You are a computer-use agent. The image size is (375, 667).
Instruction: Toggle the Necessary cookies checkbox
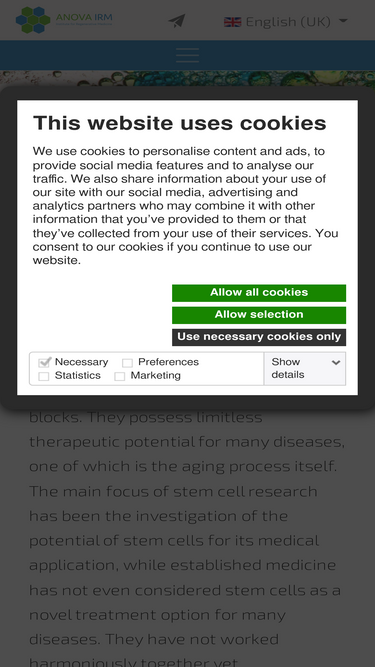[x=44, y=362]
